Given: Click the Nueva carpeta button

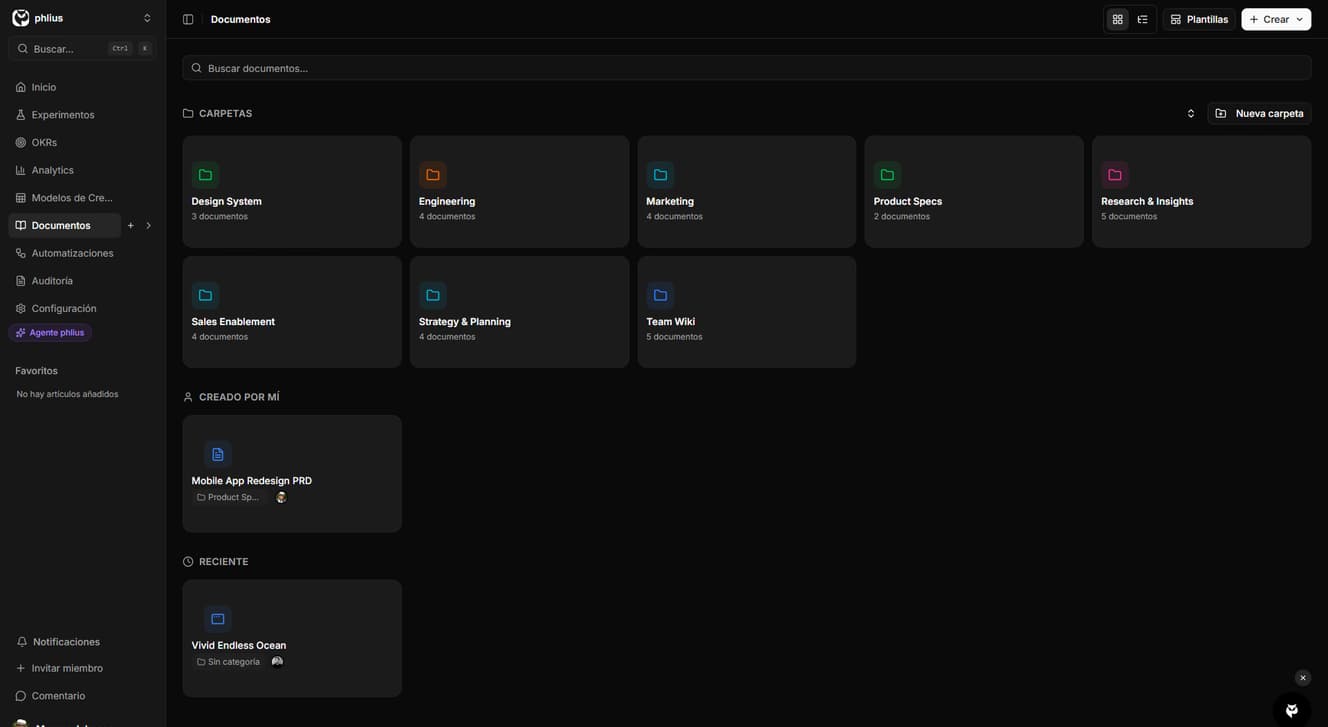Looking at the screenshot, I should 1259,113.
